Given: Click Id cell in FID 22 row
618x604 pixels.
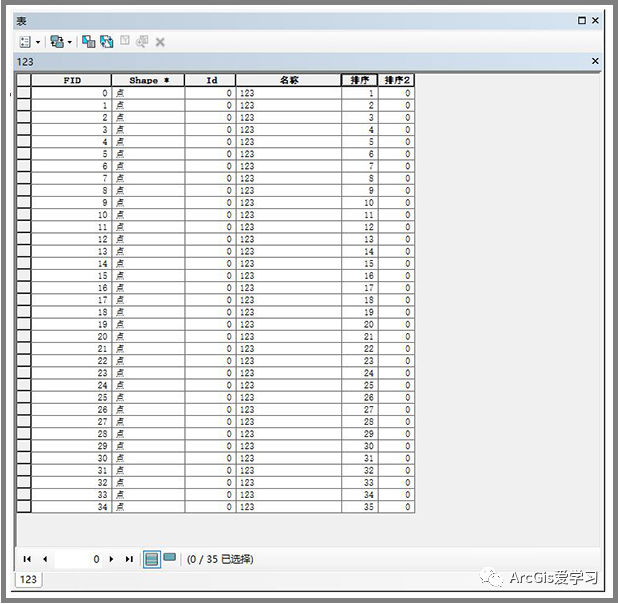Looking at the screenshot, I should (x=210, y=361).
